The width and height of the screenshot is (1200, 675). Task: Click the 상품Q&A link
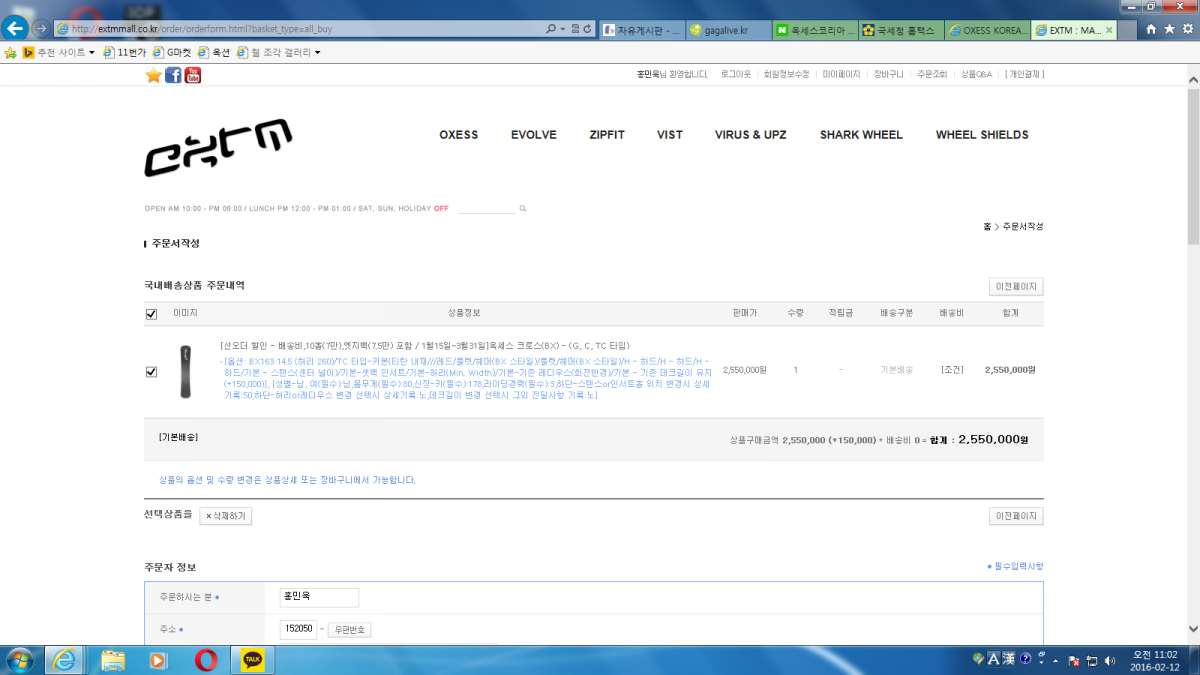pos(976,74)
